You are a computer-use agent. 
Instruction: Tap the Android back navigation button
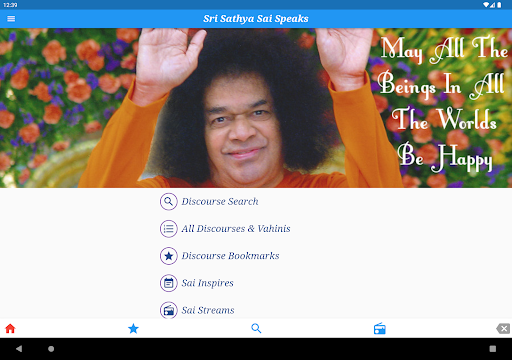point(19,349)
